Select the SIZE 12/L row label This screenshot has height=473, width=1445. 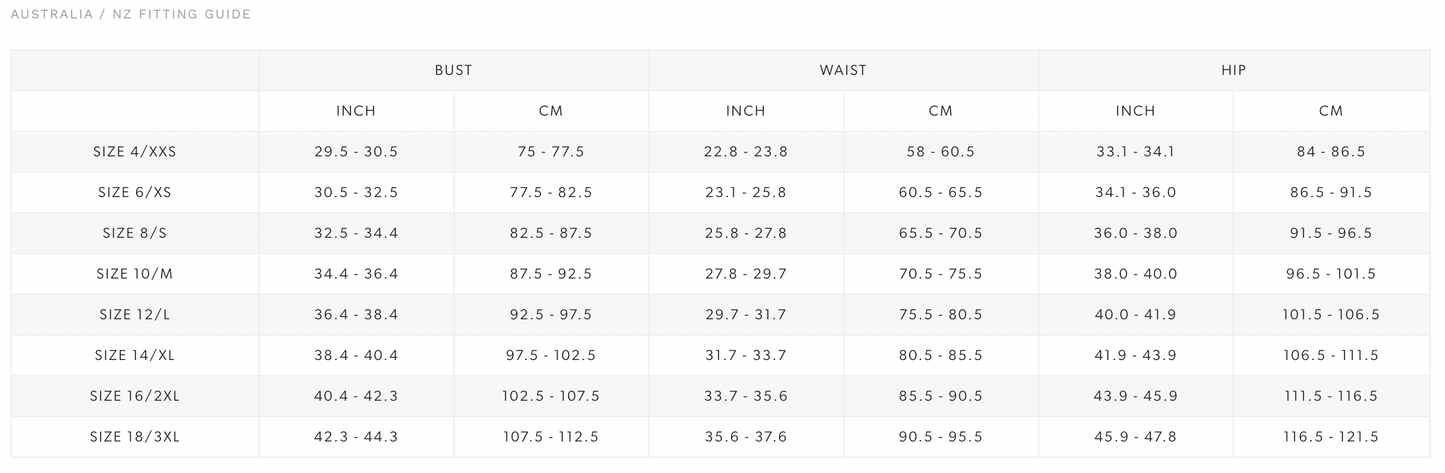[135, 314]
